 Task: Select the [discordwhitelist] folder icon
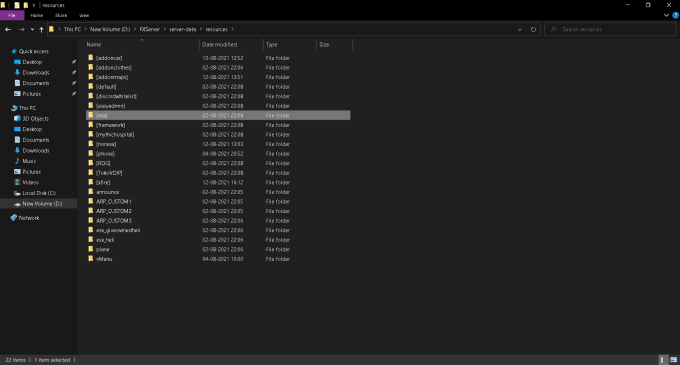(x=91, y=96)
